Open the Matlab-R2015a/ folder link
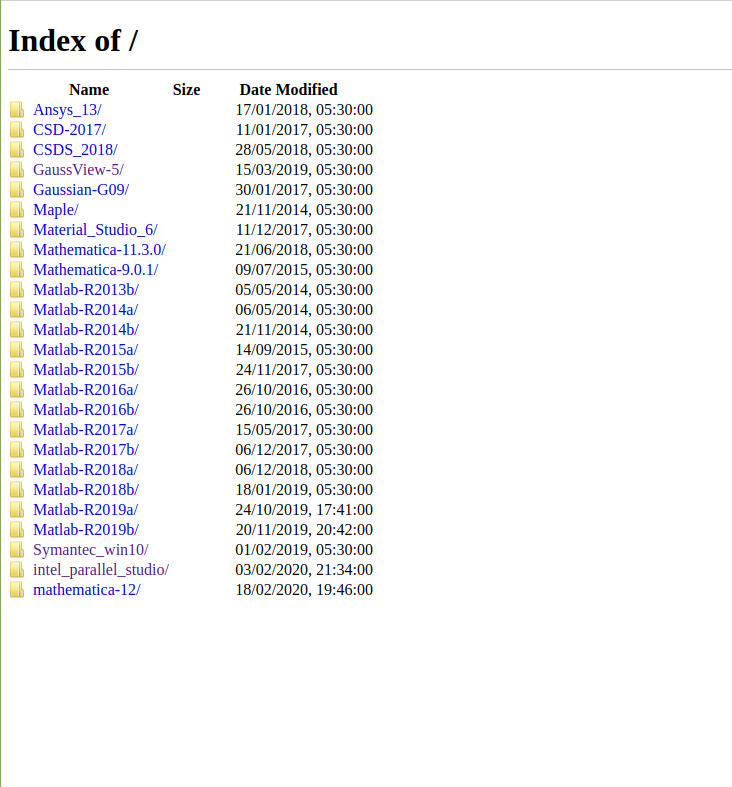 [x=85, y=350]
